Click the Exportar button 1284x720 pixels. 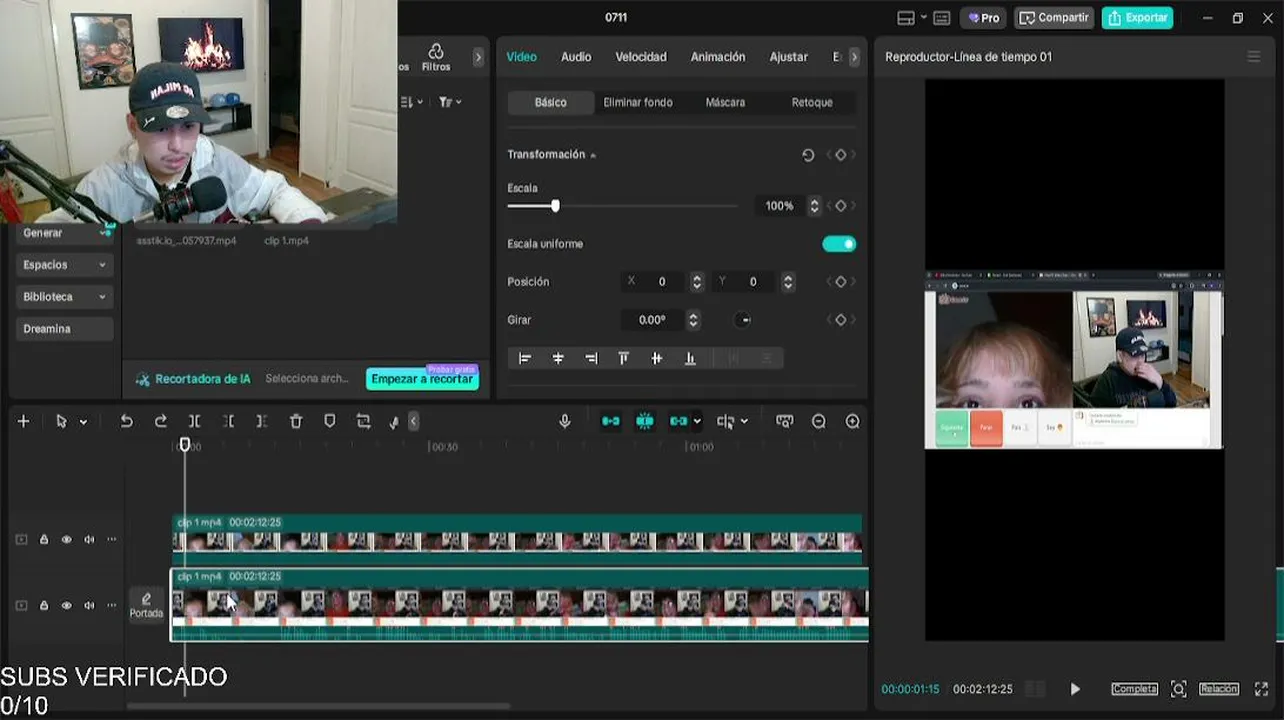pyautogui.click(x=1138, y=18)
